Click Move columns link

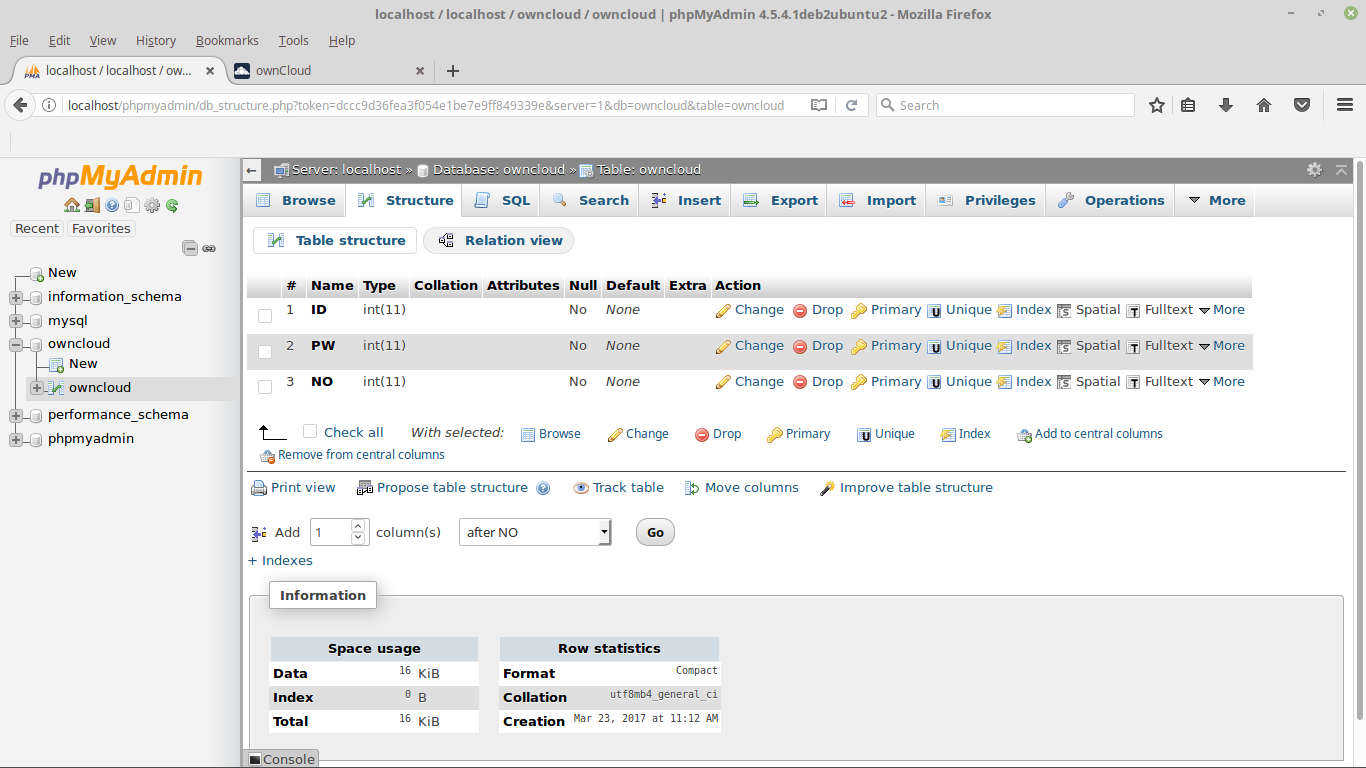pyautogui.click(x=741, y=488)
